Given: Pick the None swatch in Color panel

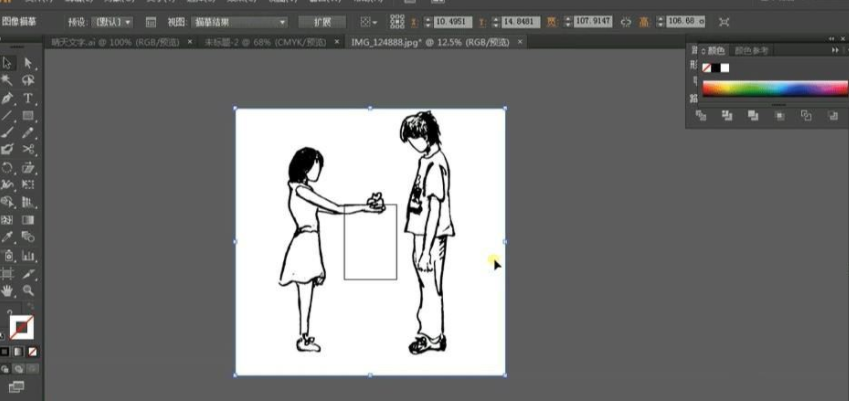Looking at the screenshot, I should [707, 68].
